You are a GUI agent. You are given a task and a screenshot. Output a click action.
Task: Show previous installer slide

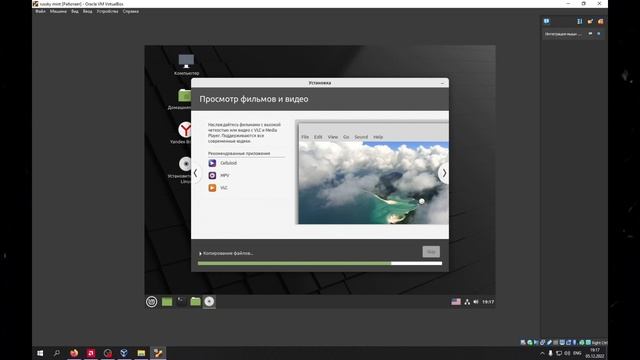[196, 173]
